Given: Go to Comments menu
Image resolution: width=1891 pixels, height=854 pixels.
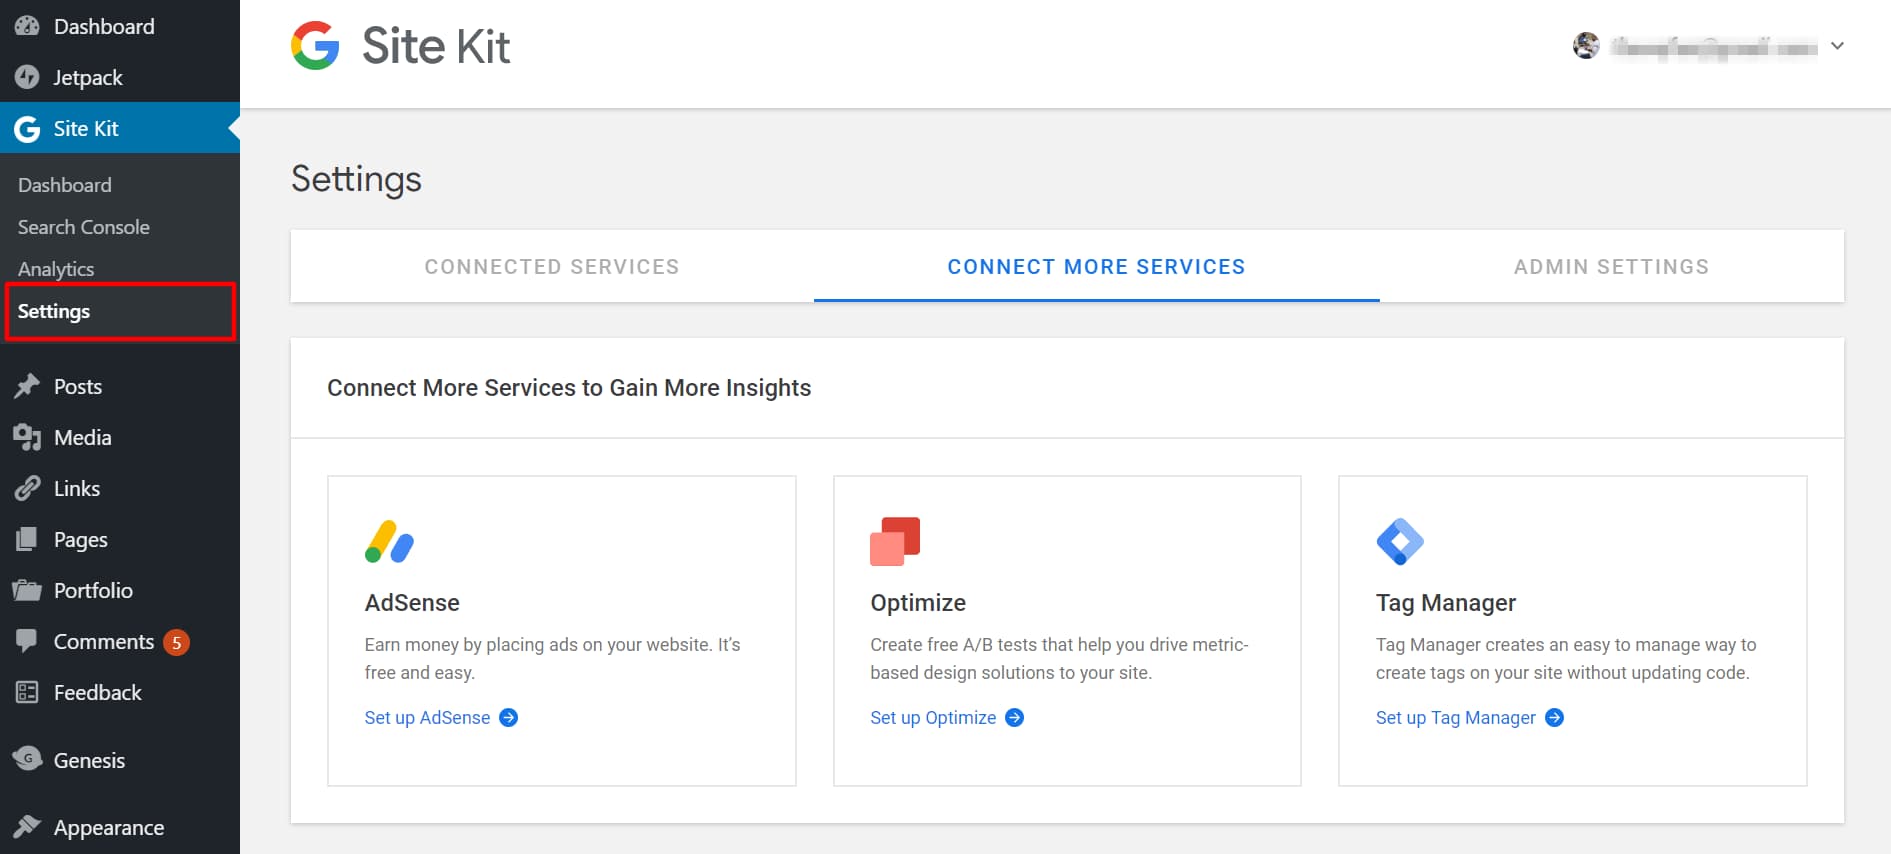Looking at the screenshot, I should click(x=120, y=641).
